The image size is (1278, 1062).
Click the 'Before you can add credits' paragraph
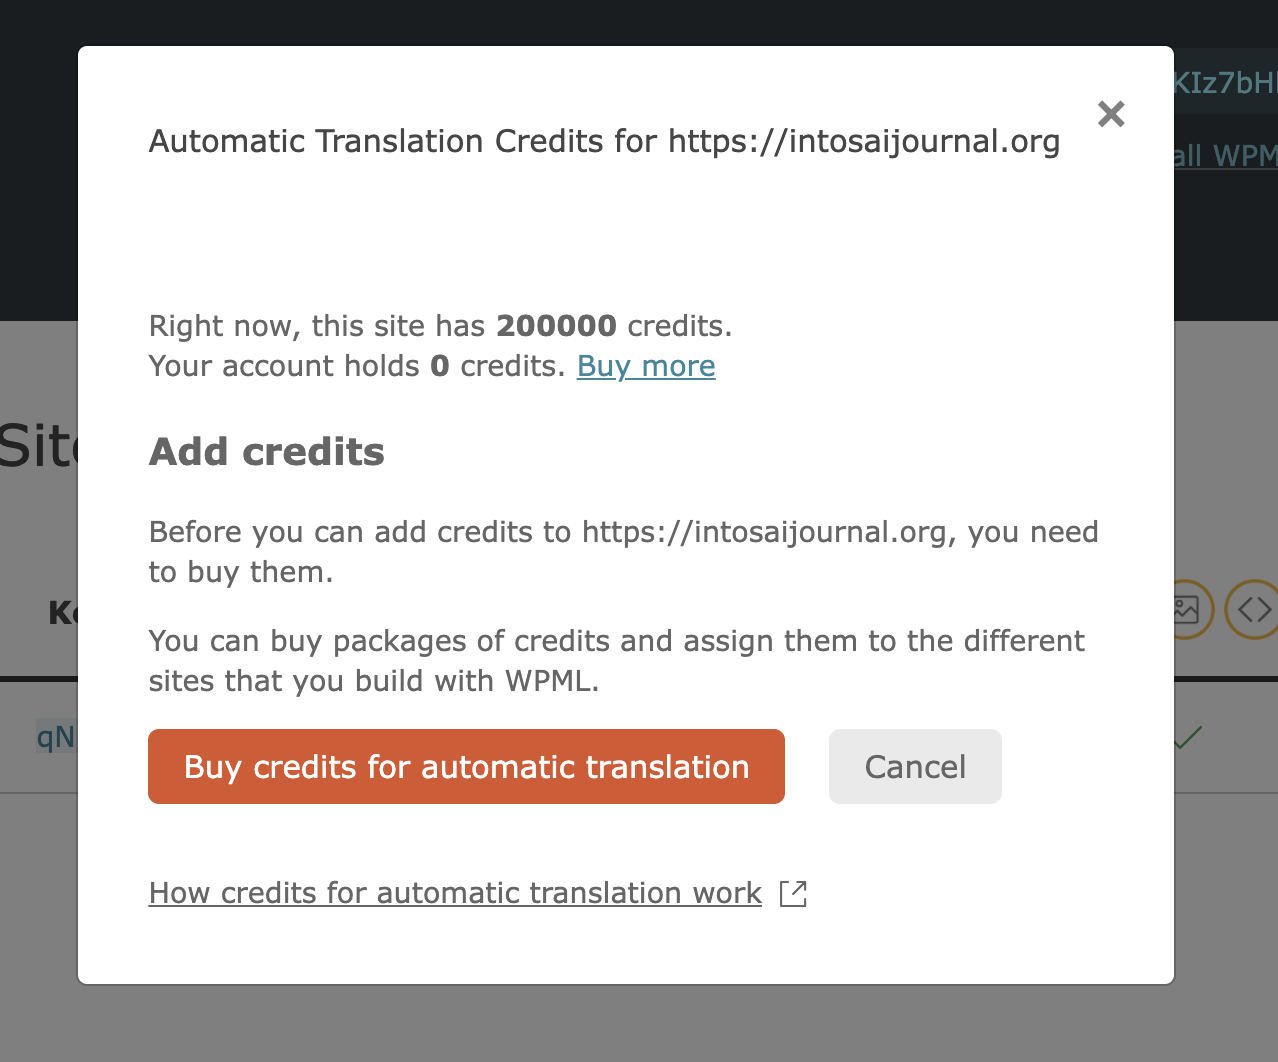tap(623, 551)
